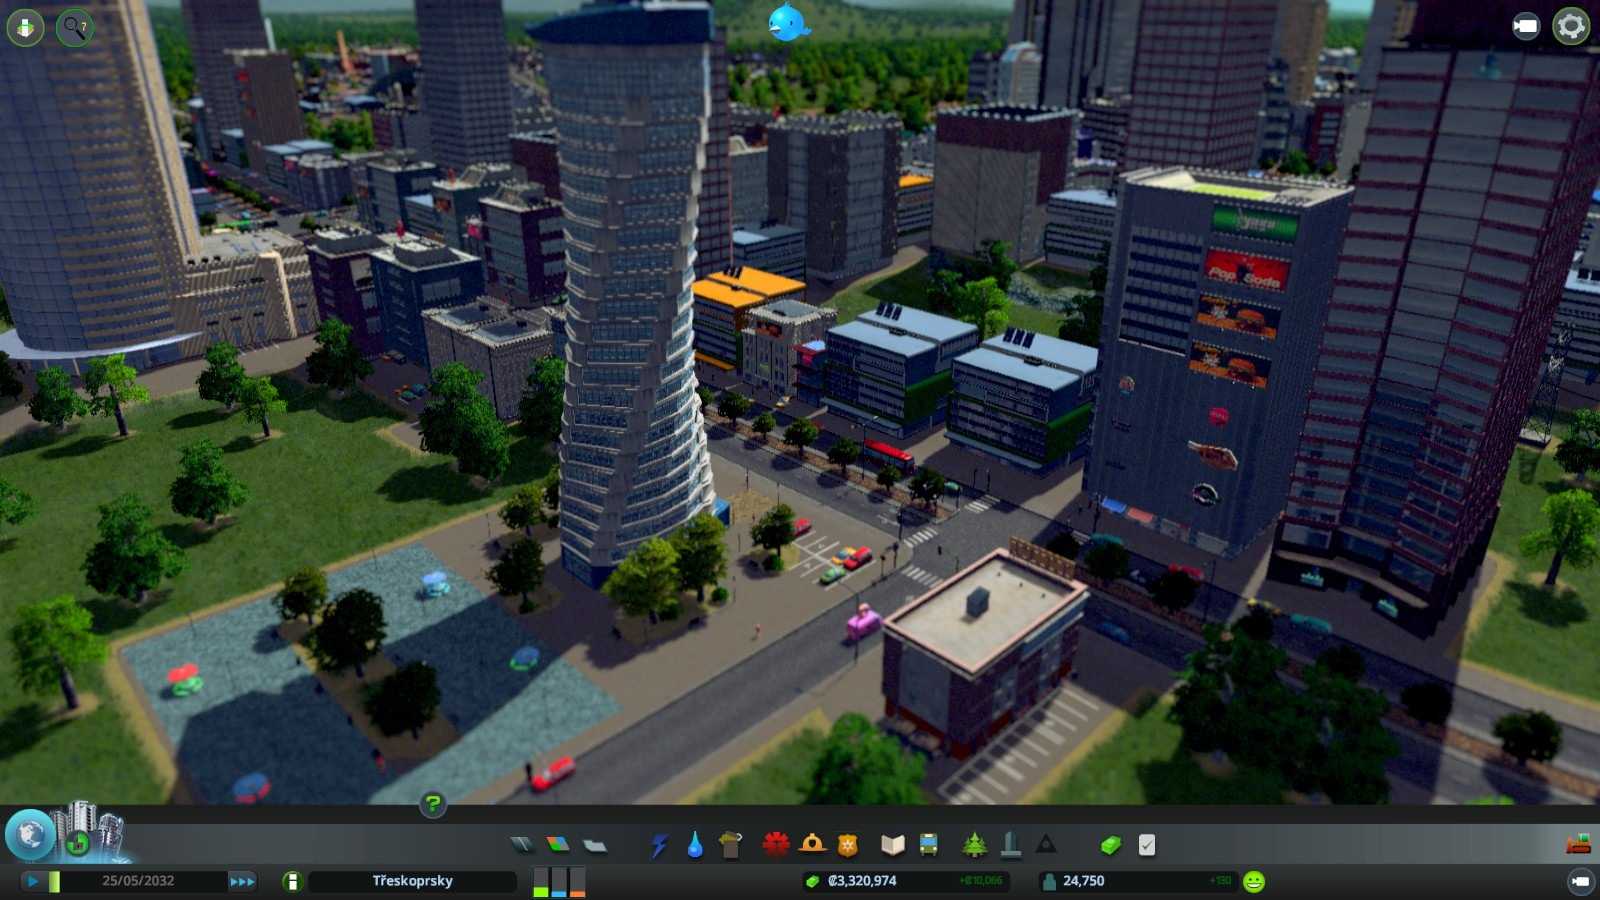Toggle free camera mode button
Viewport: 1600px width, 900px height.
coord(1525,26)
